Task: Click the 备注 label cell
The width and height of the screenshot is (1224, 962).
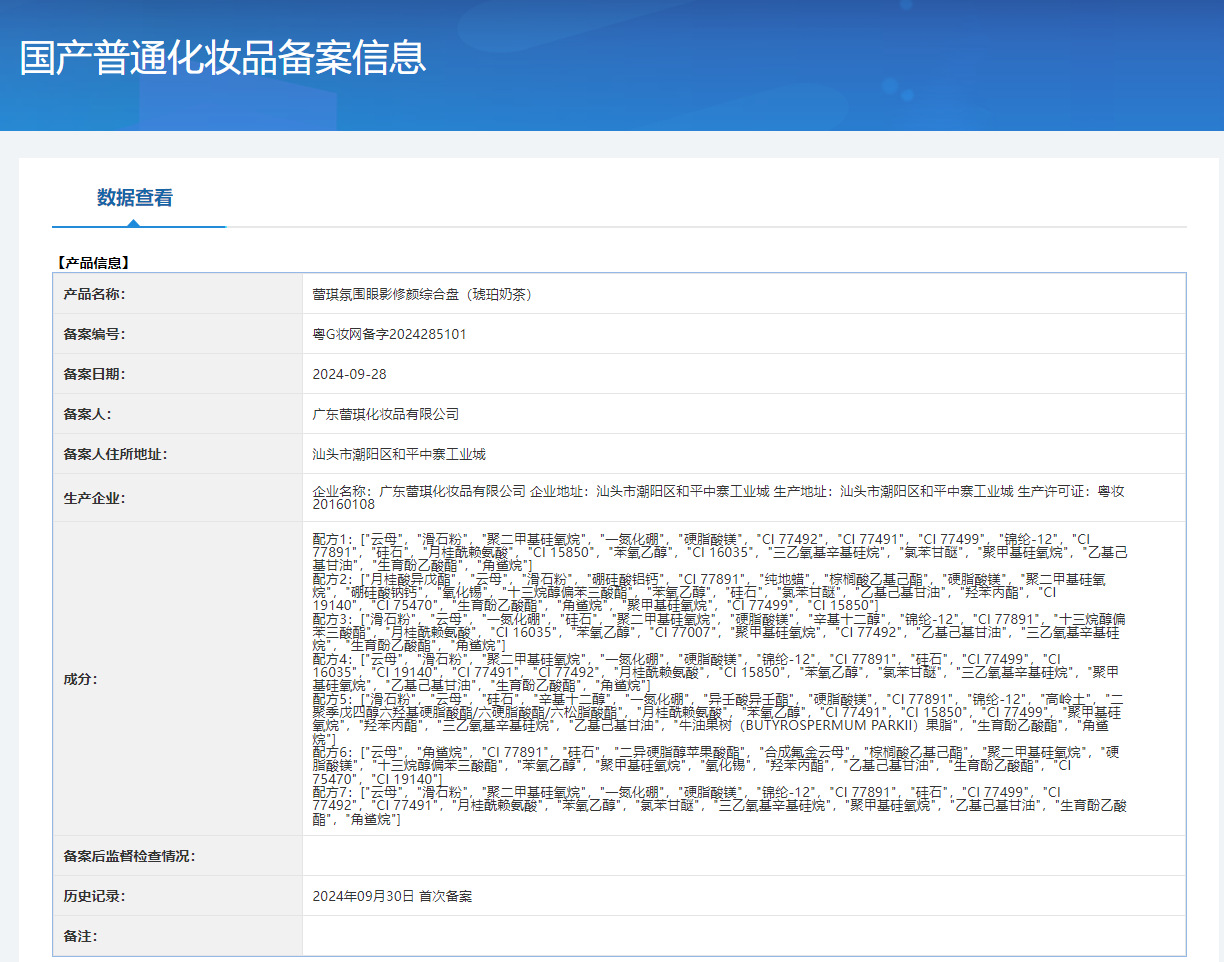Action: [178, 936]
